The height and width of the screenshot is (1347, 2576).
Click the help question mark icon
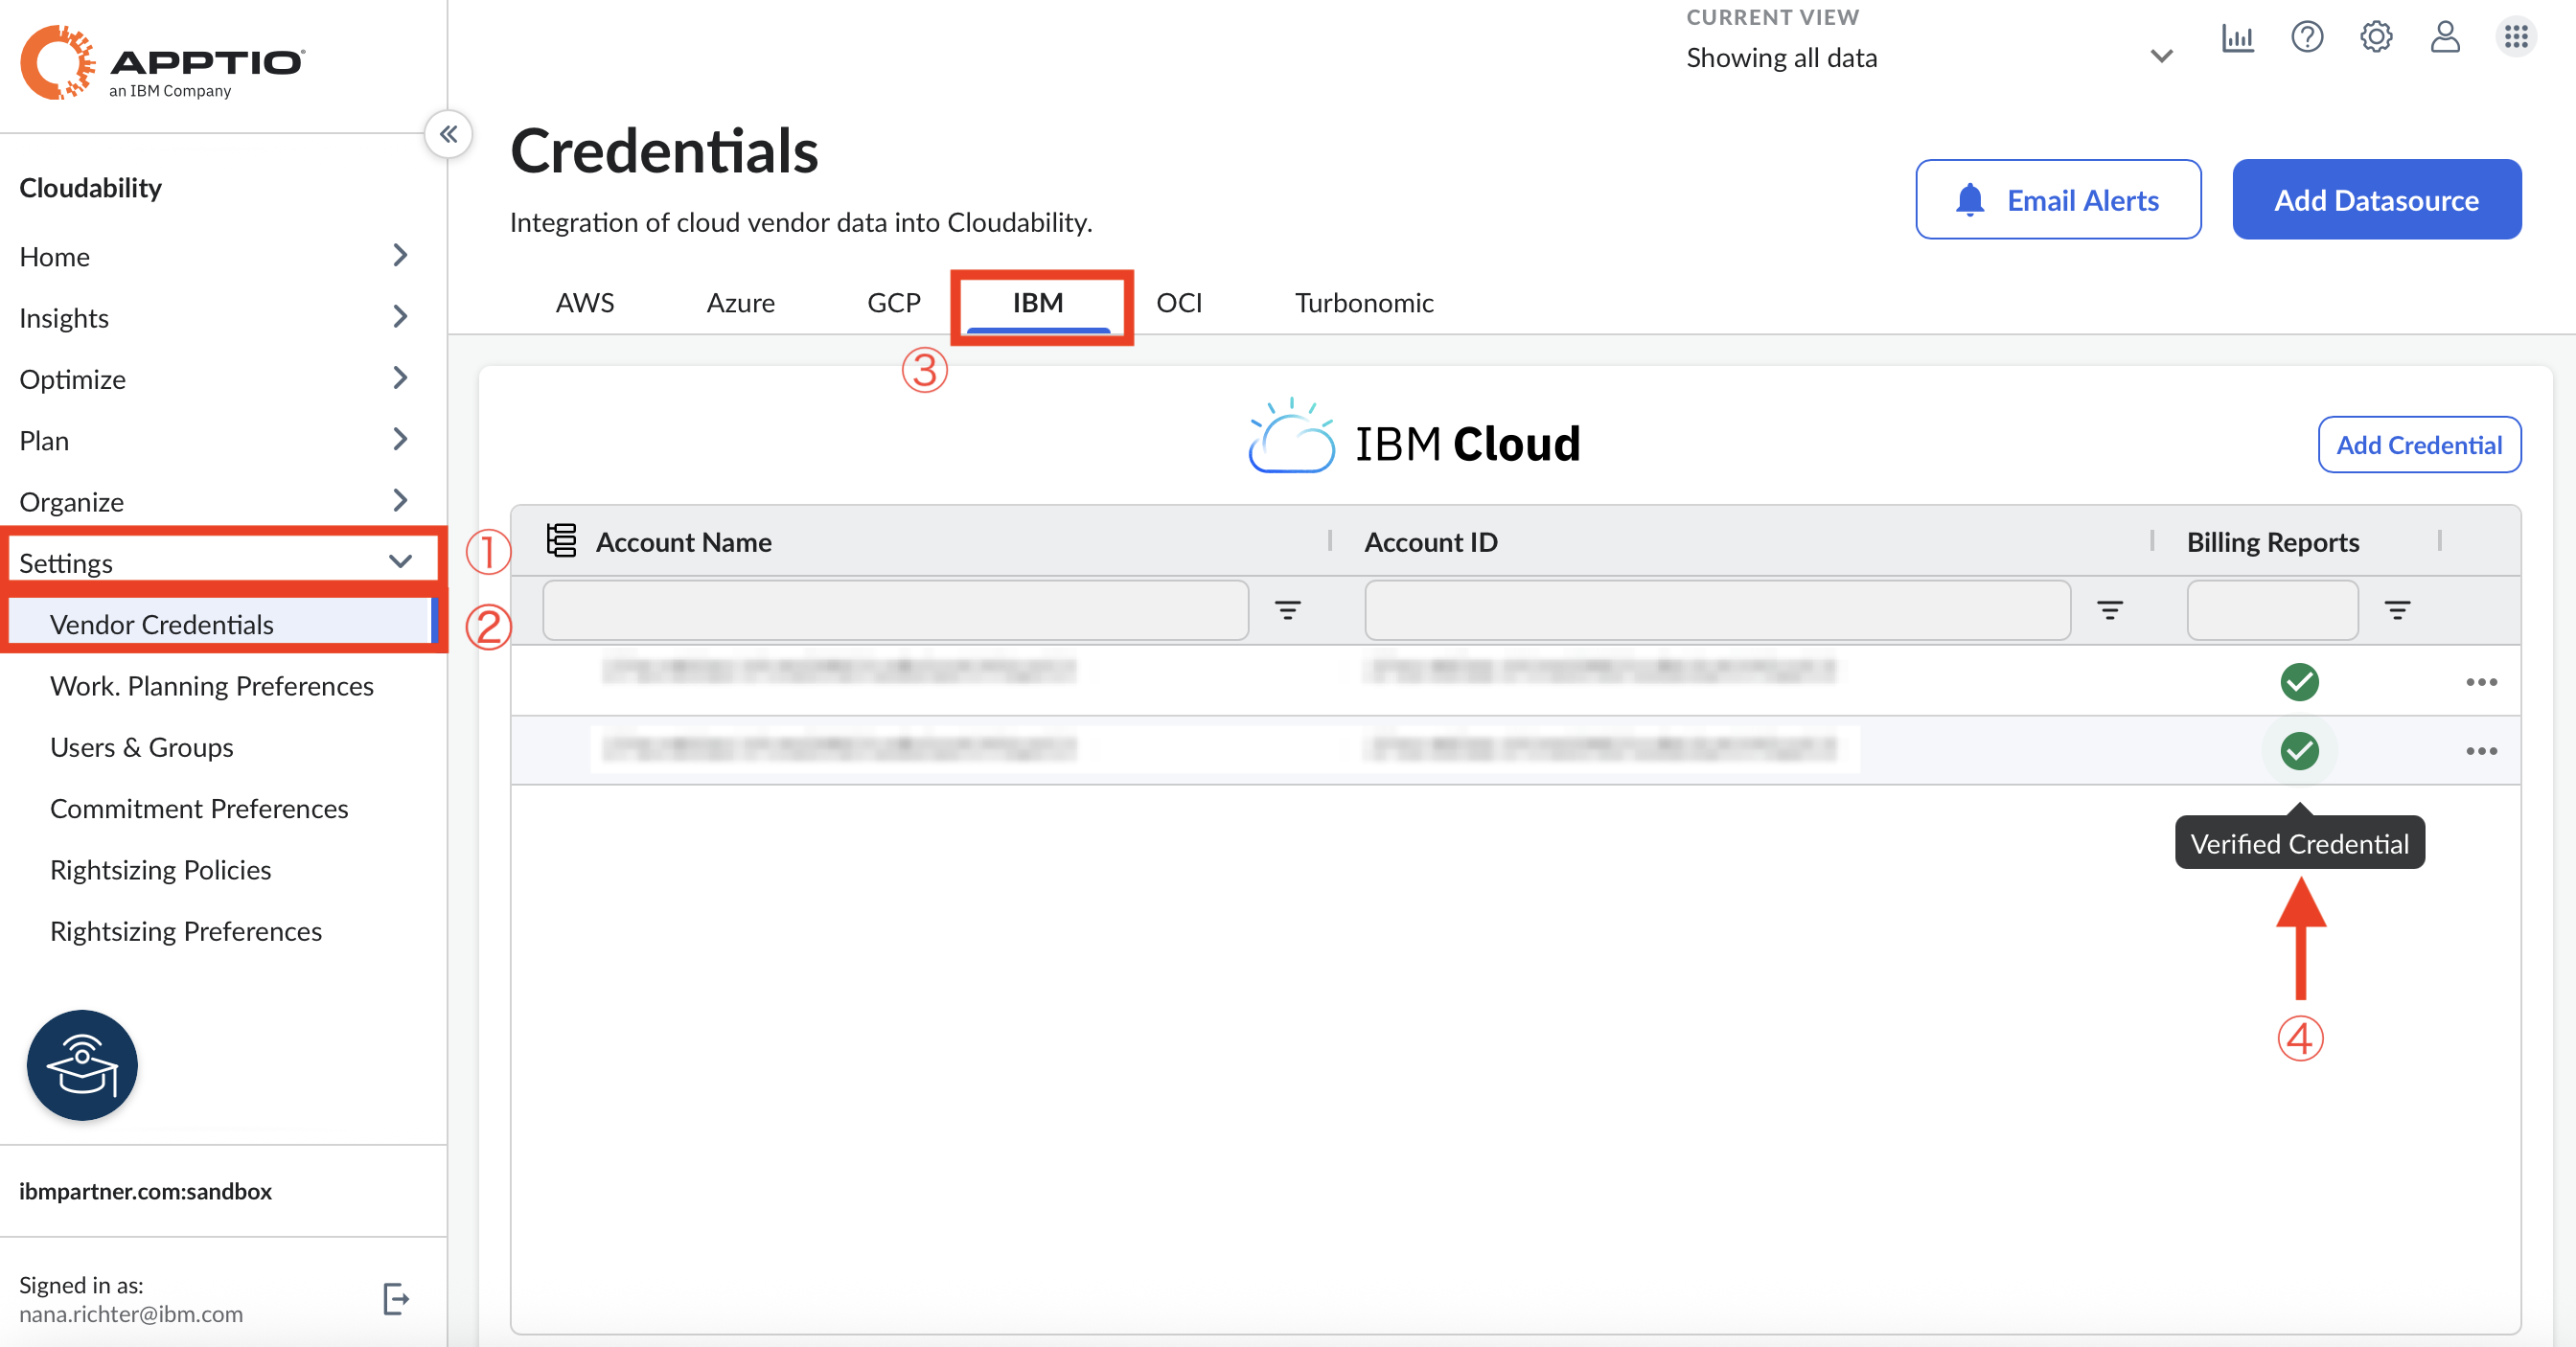(2308, 37)
